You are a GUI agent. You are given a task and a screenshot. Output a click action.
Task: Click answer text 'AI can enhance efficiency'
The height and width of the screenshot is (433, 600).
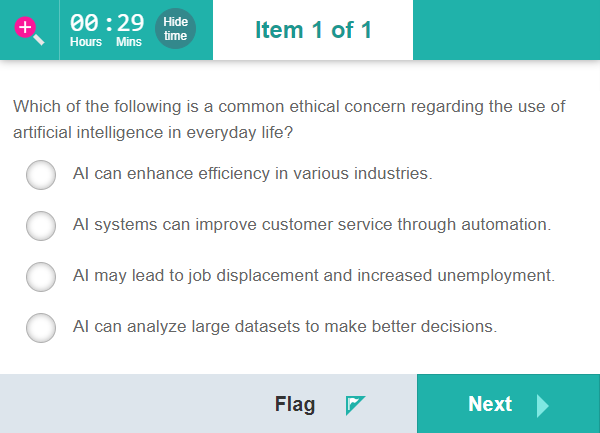click(252, 174)
